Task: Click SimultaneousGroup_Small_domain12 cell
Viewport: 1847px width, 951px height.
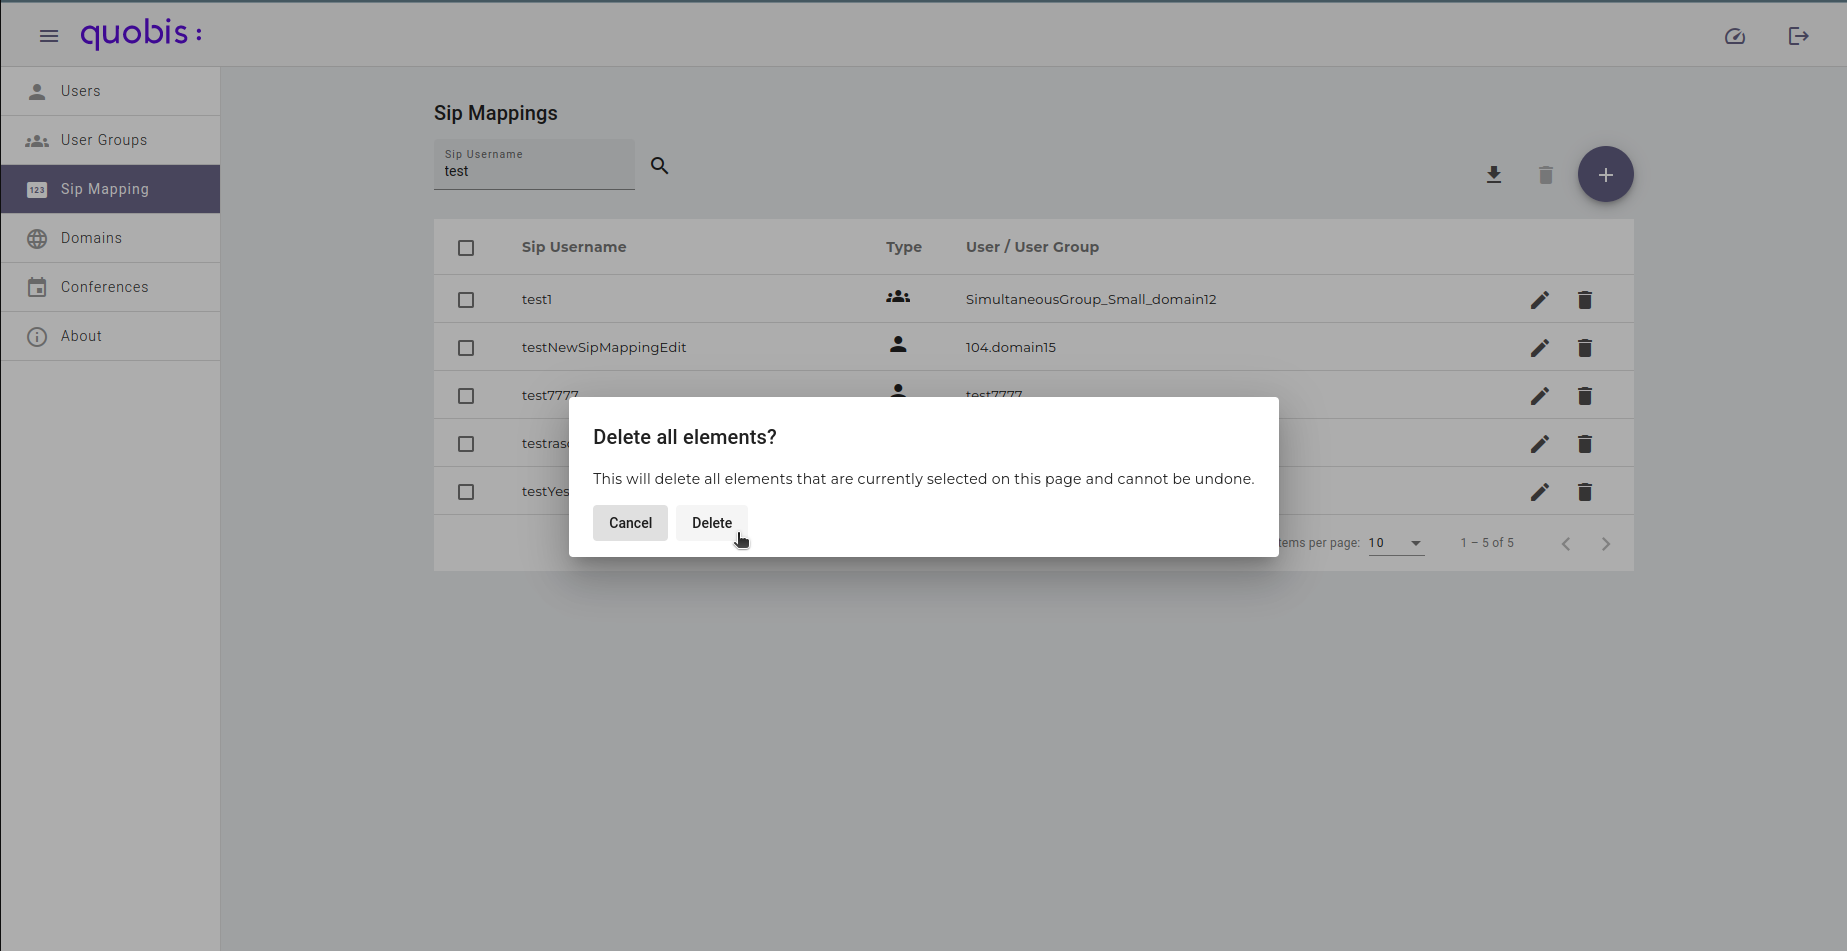Action: (x=1091, y=299)
